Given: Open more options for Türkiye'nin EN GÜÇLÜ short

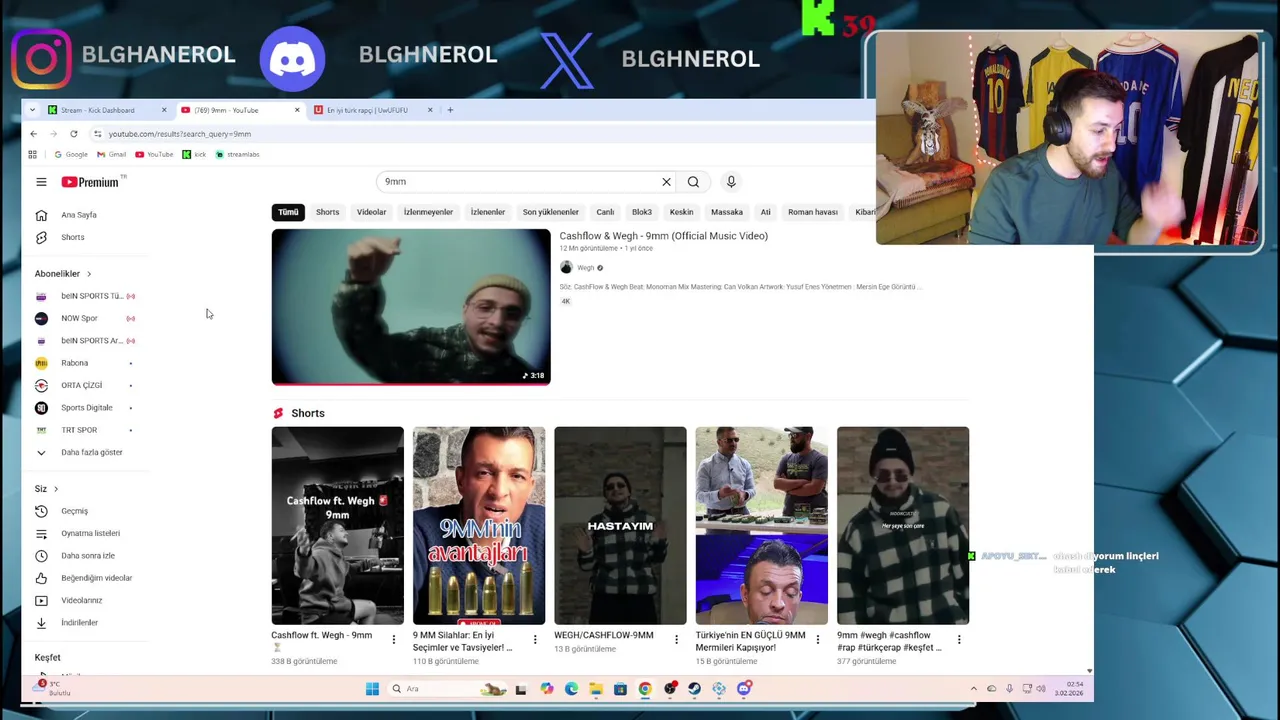Looking at the screenshot, I should [818, 640].
